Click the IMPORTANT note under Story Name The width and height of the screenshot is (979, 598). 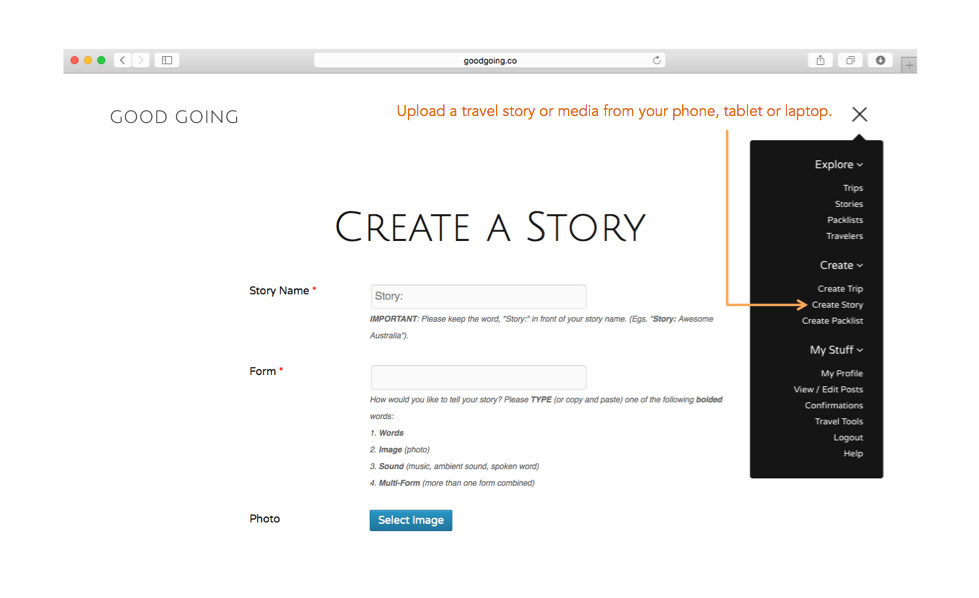pyautogui.click(x=541, y=327)
